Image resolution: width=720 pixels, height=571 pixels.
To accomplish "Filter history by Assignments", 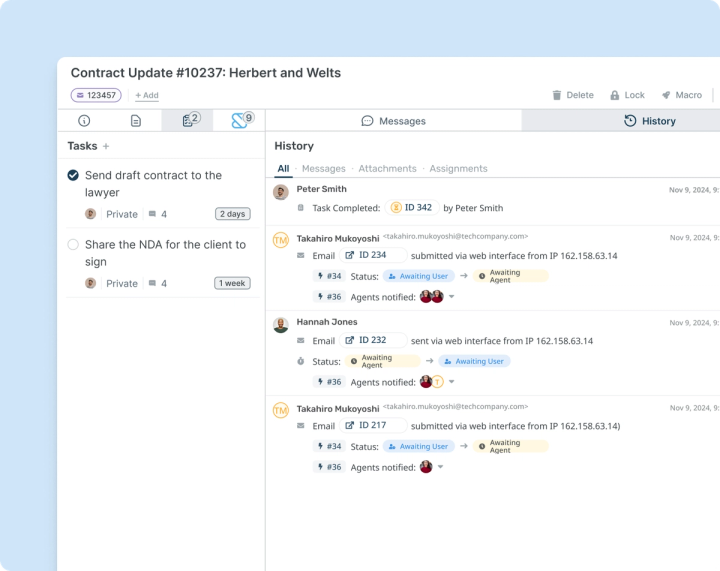I will coord(458,168).
